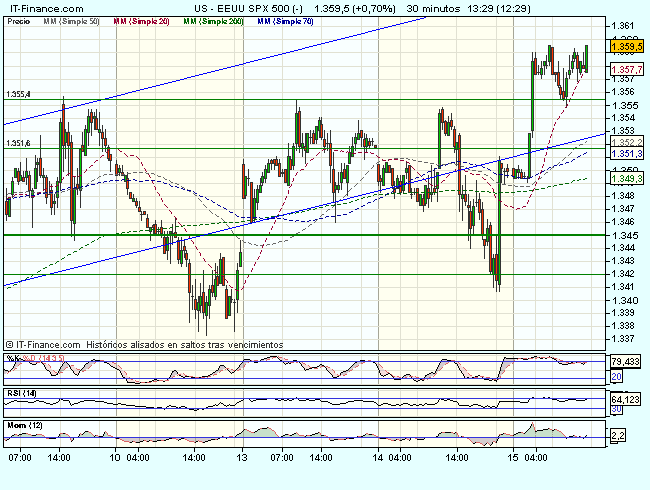The image size is (650, 490).
Task: Click the green 1.349,3 moving average tag
Action: pos(627,179)
